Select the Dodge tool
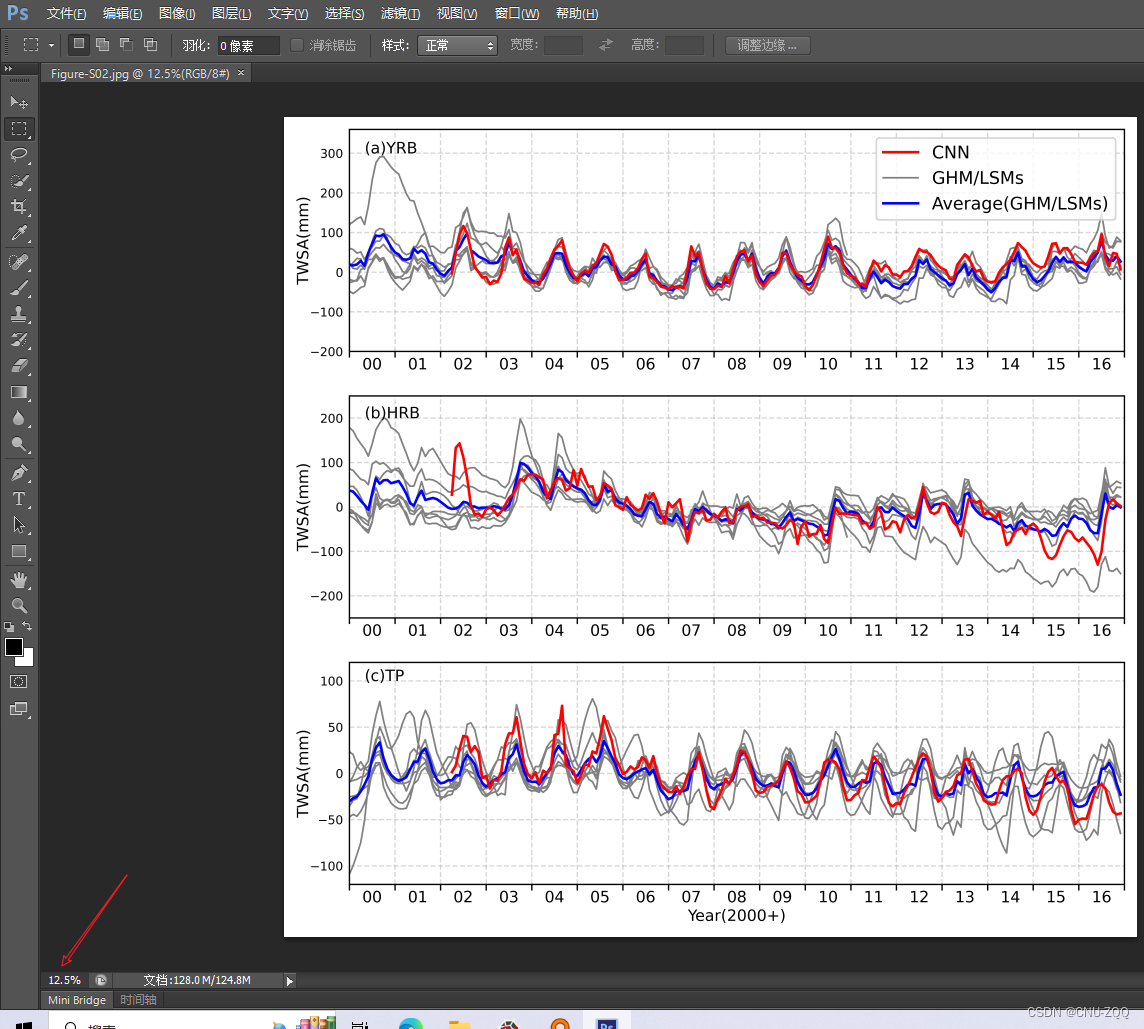The width and height of the screenshot is (1144, 1029). click(19, 445)
